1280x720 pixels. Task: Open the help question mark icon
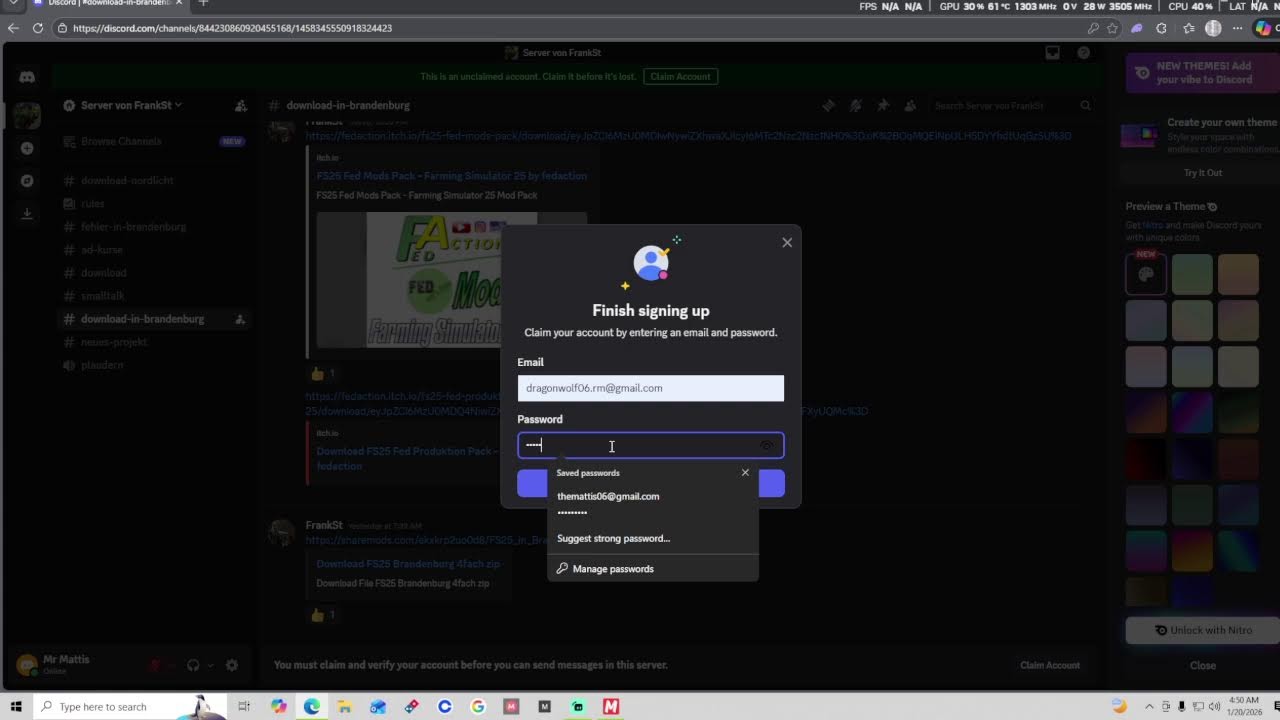(x=1083, y=53)
